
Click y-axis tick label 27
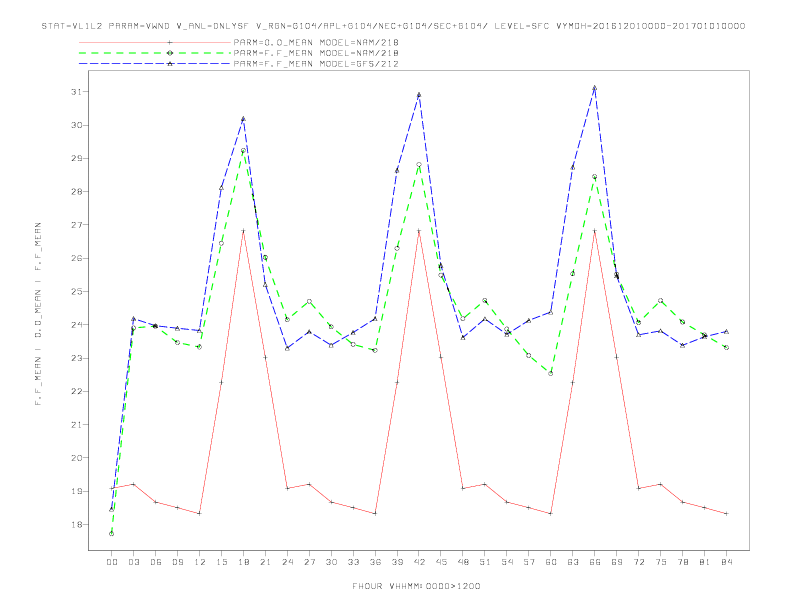[75, 225]
